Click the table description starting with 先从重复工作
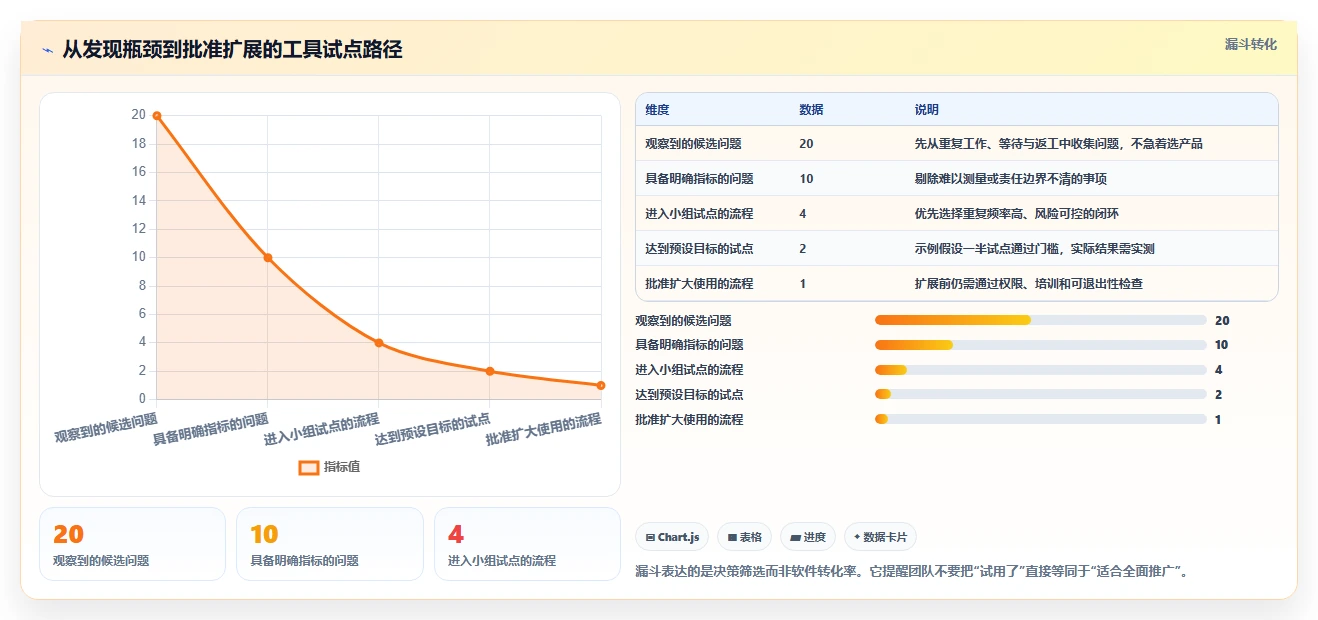Viewport: 1318px width, 620px height. tap(1058, 144)
